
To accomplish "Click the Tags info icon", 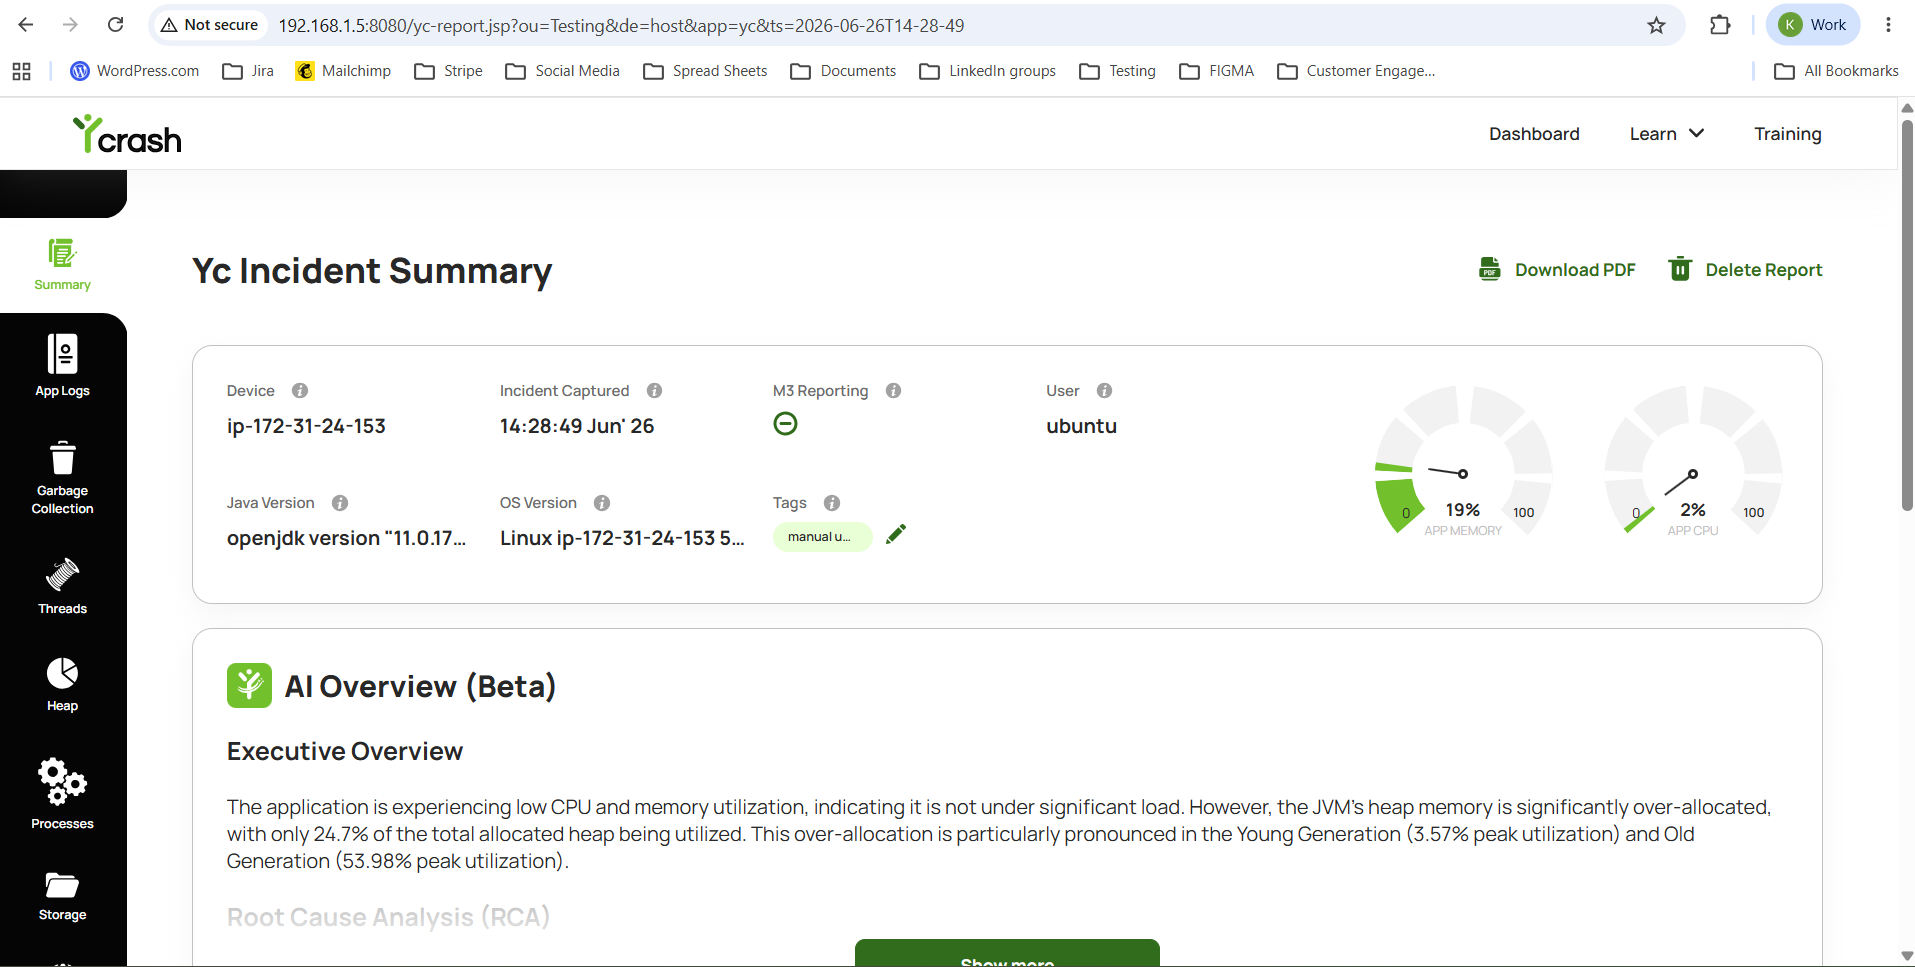I will pyautogui.click(x=832, y=503).
